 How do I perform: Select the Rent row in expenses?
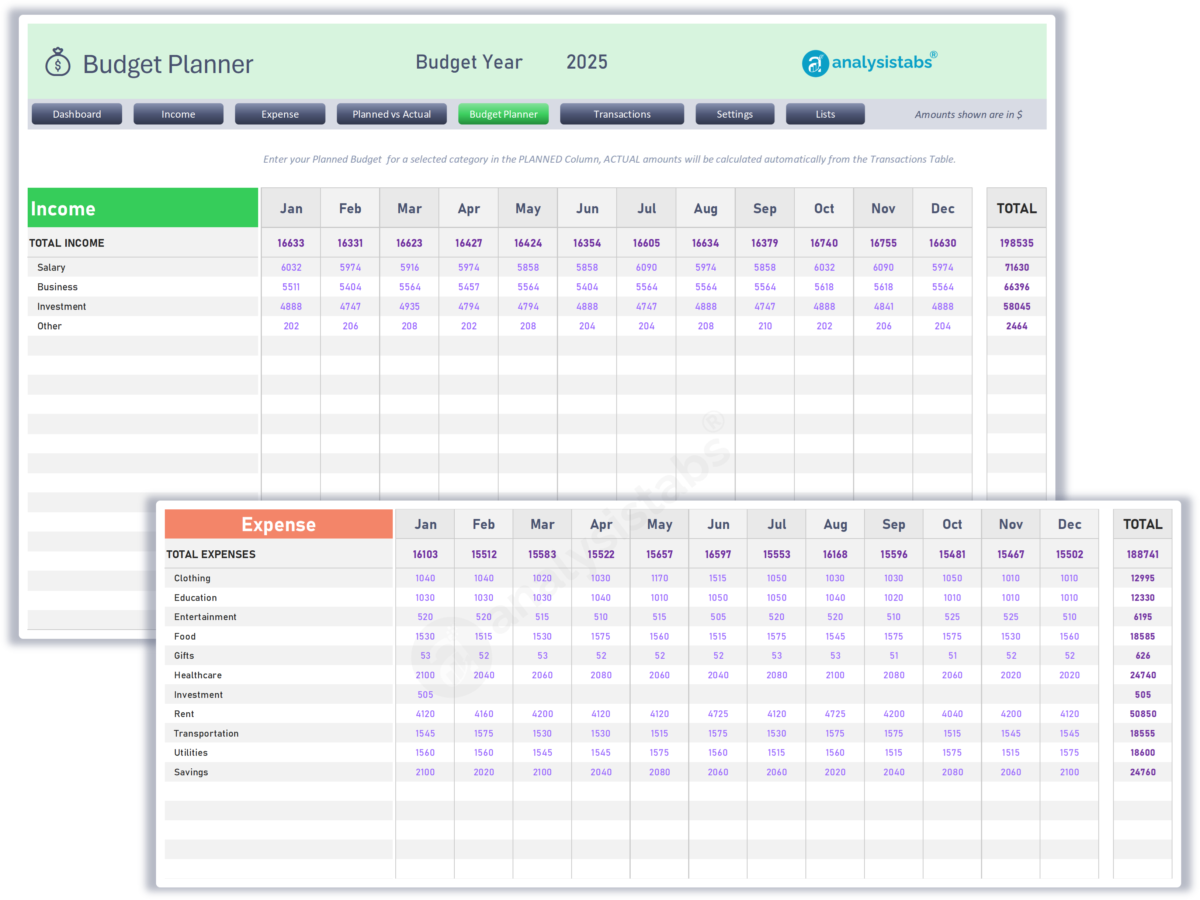[x=185, y=713]
